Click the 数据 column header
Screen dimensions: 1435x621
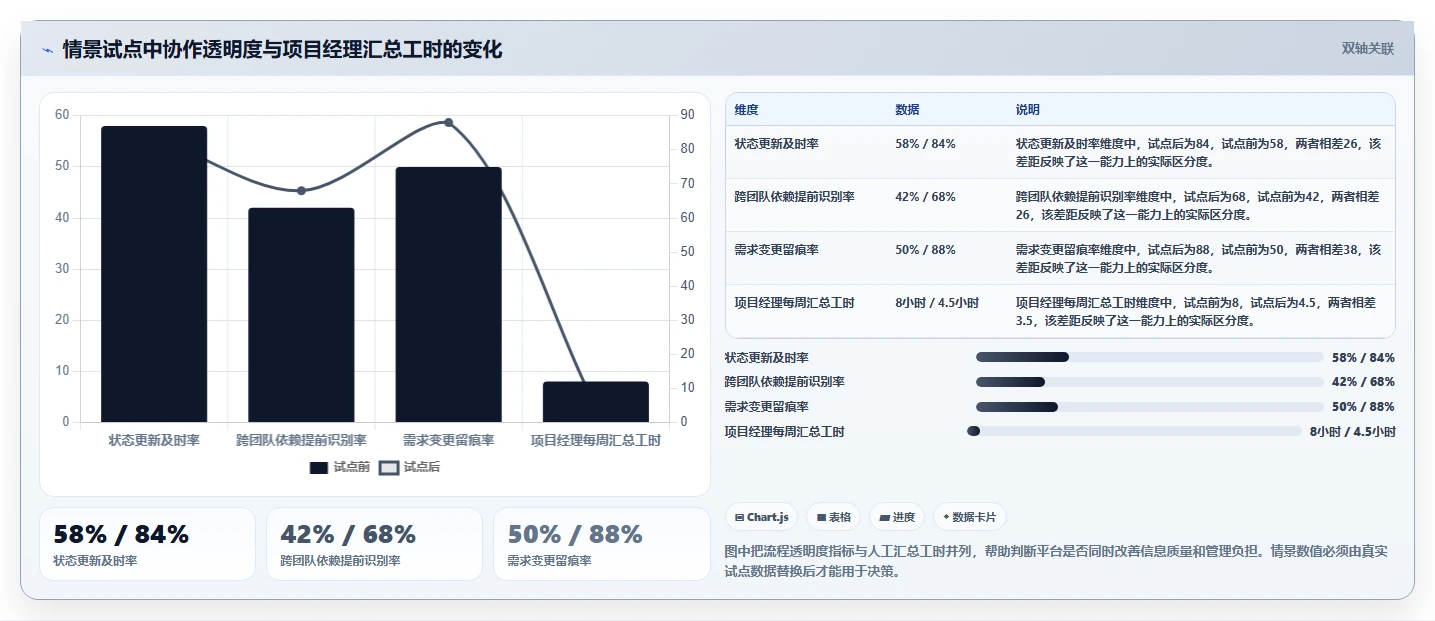907,109
